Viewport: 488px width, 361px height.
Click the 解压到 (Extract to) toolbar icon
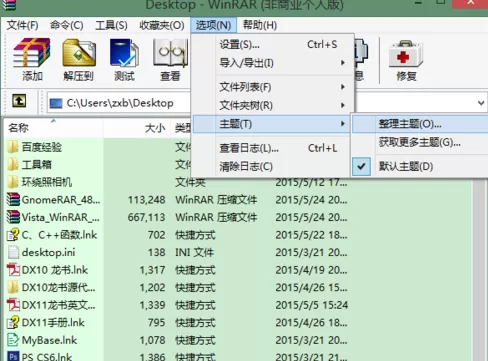pos(79,53)
